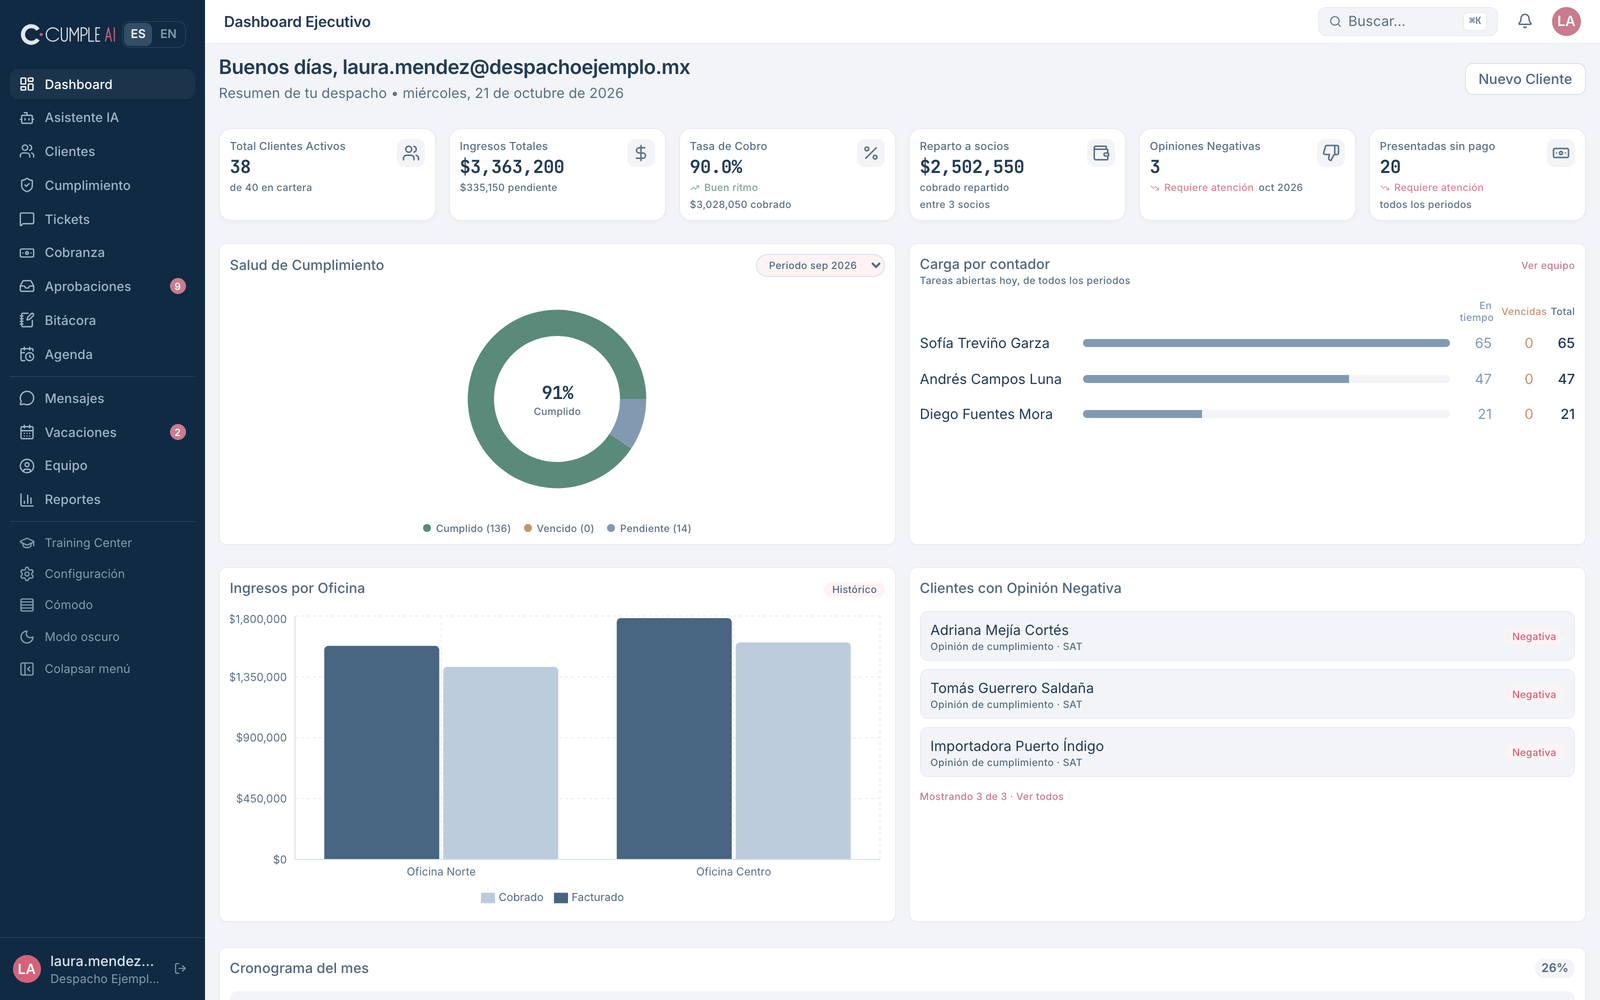This screenshot has height=1000, width=1600.
Task: Click the Reportes bar chart icon
Action: tap(27, 500)
